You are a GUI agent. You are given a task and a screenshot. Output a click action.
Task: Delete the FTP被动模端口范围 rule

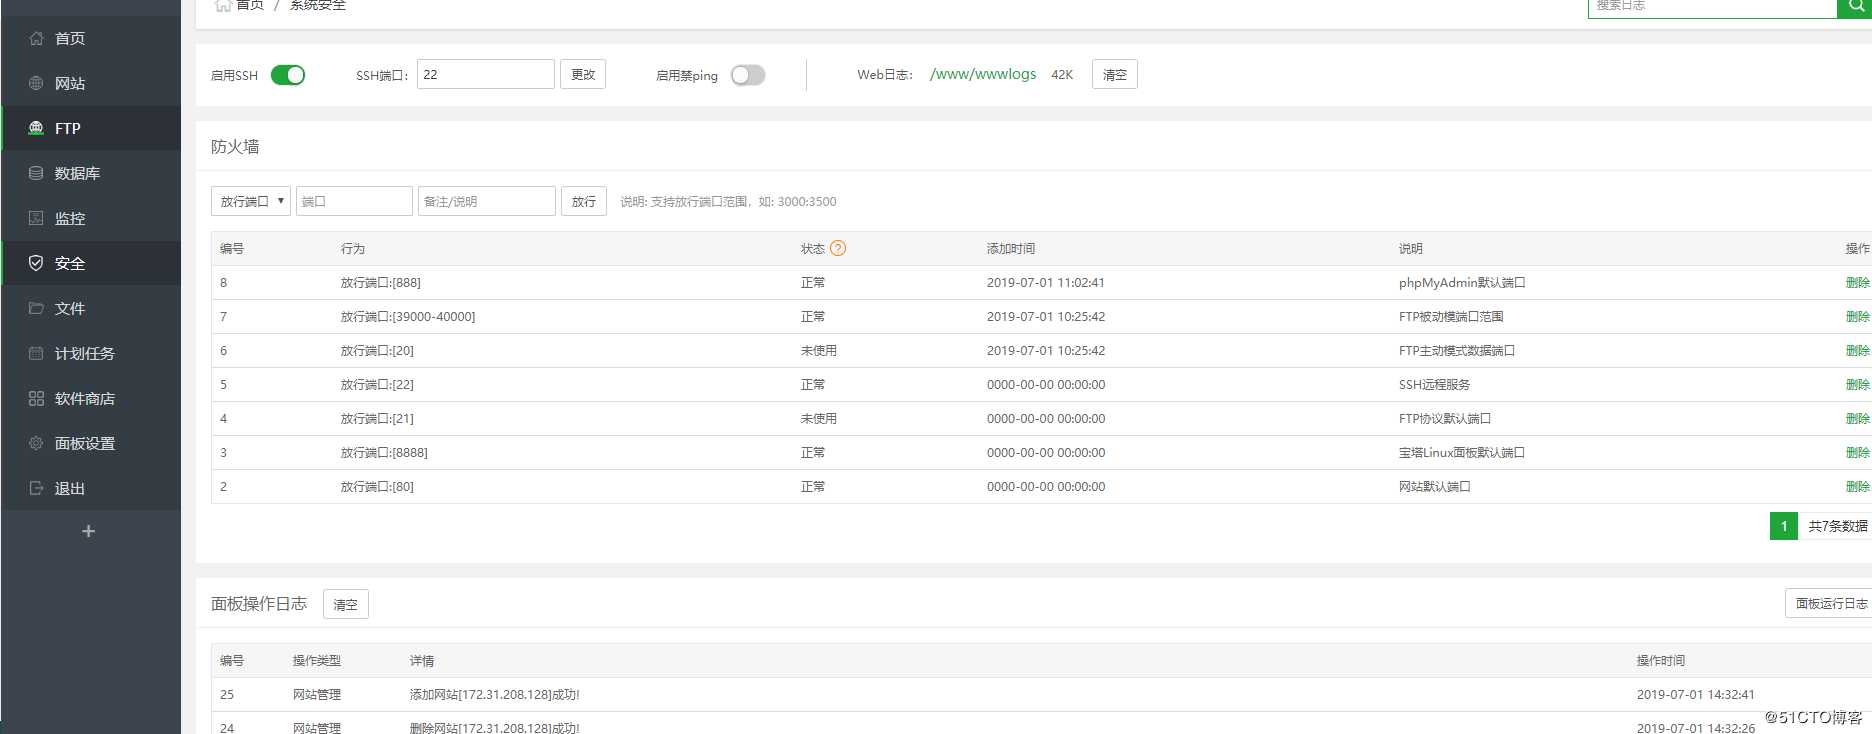click(1857, 316)
